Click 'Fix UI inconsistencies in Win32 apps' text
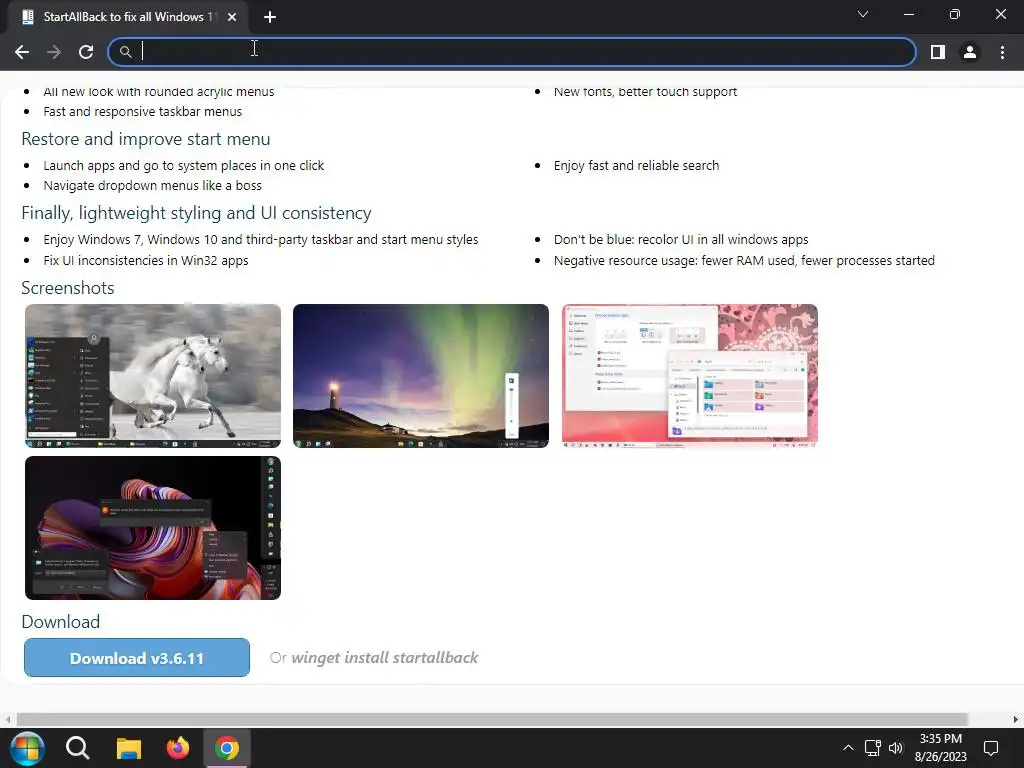 pos(146,260)
